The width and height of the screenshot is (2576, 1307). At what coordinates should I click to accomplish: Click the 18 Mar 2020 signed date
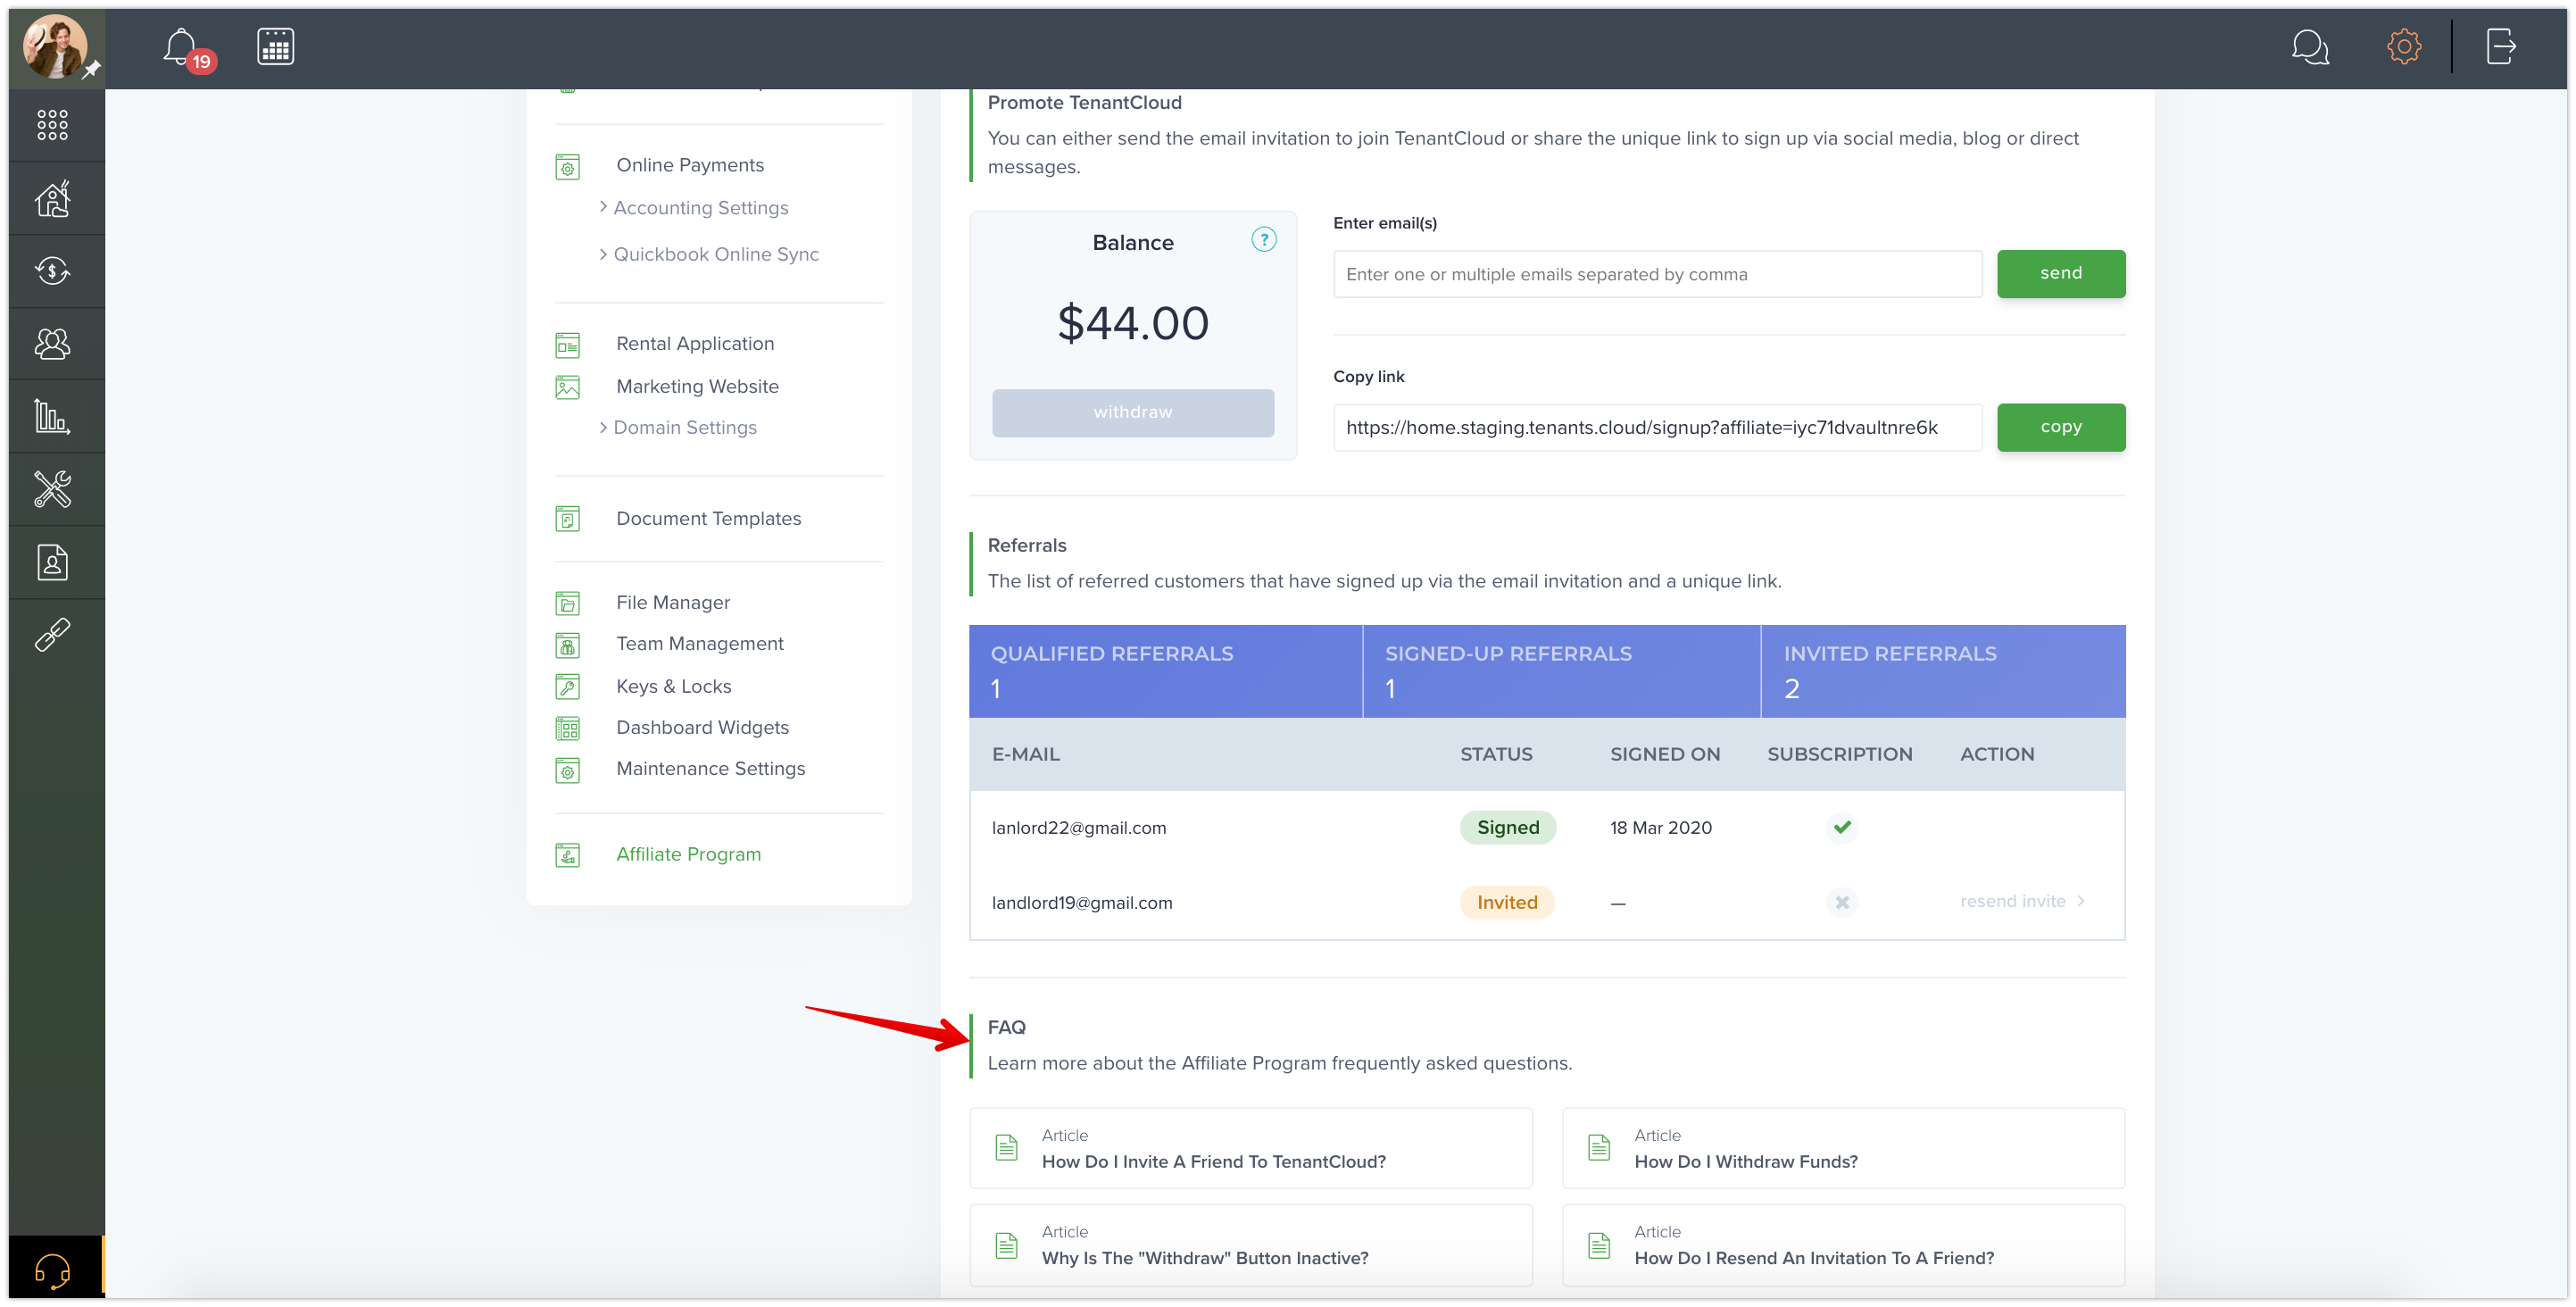tap(1660, 827)
